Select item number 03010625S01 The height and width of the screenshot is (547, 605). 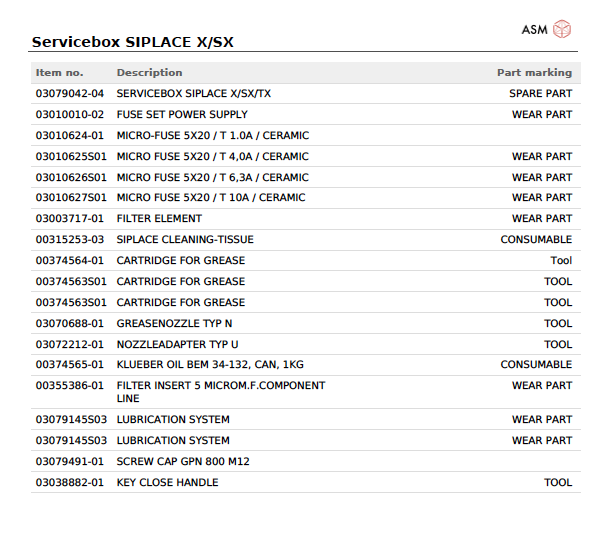click(x=71, y=157)
